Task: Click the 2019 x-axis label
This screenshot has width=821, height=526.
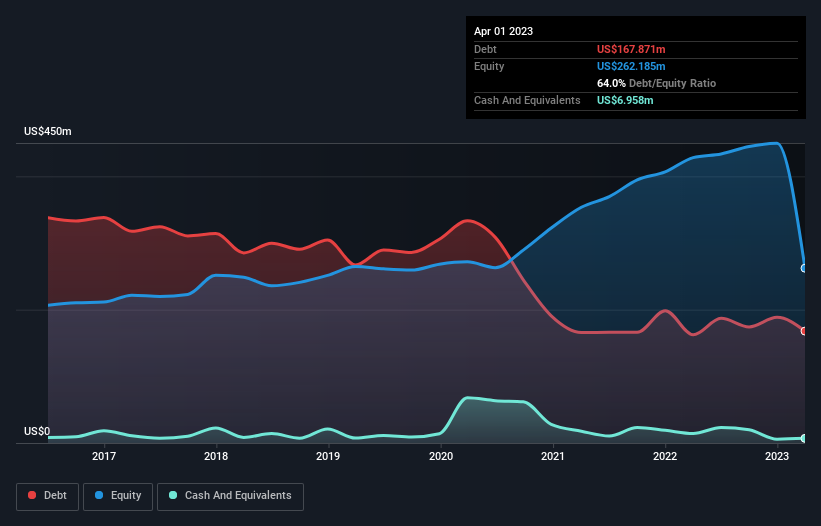Action: tap(328, 456)
